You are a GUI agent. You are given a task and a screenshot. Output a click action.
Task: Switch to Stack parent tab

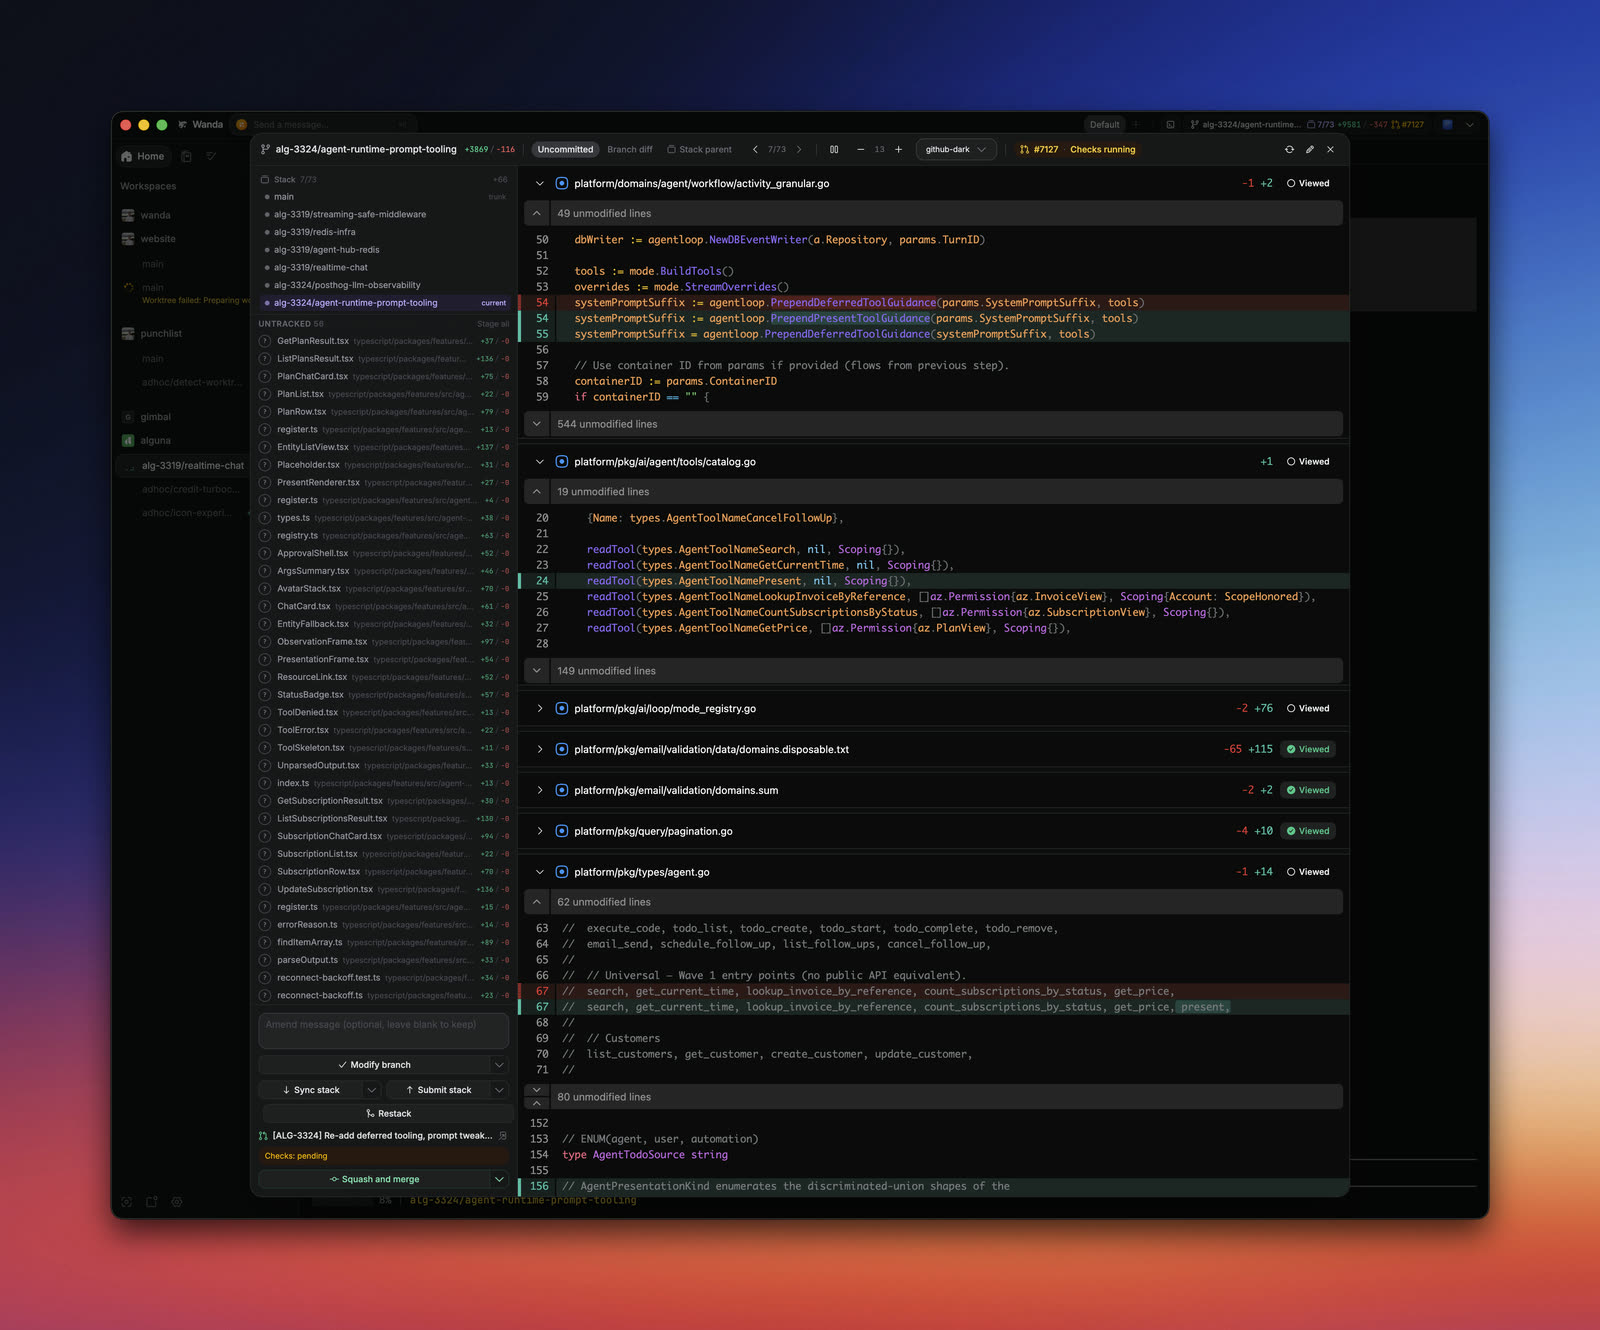pyautogui.click(x=699, y=150)
